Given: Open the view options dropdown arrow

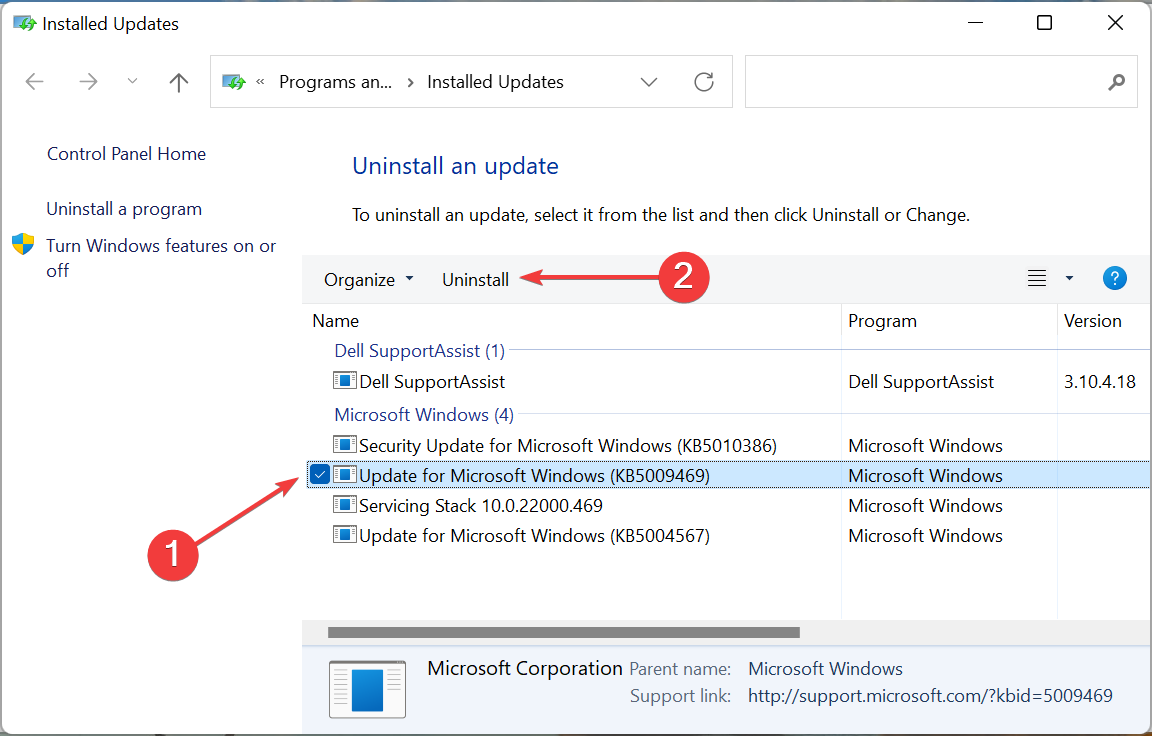Looking at the screenshot, I should click(1069, 278).
